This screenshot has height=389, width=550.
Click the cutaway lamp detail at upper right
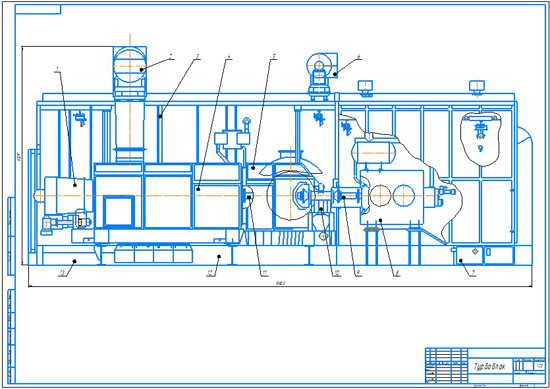pyautogui.click(x=480, y=138)
